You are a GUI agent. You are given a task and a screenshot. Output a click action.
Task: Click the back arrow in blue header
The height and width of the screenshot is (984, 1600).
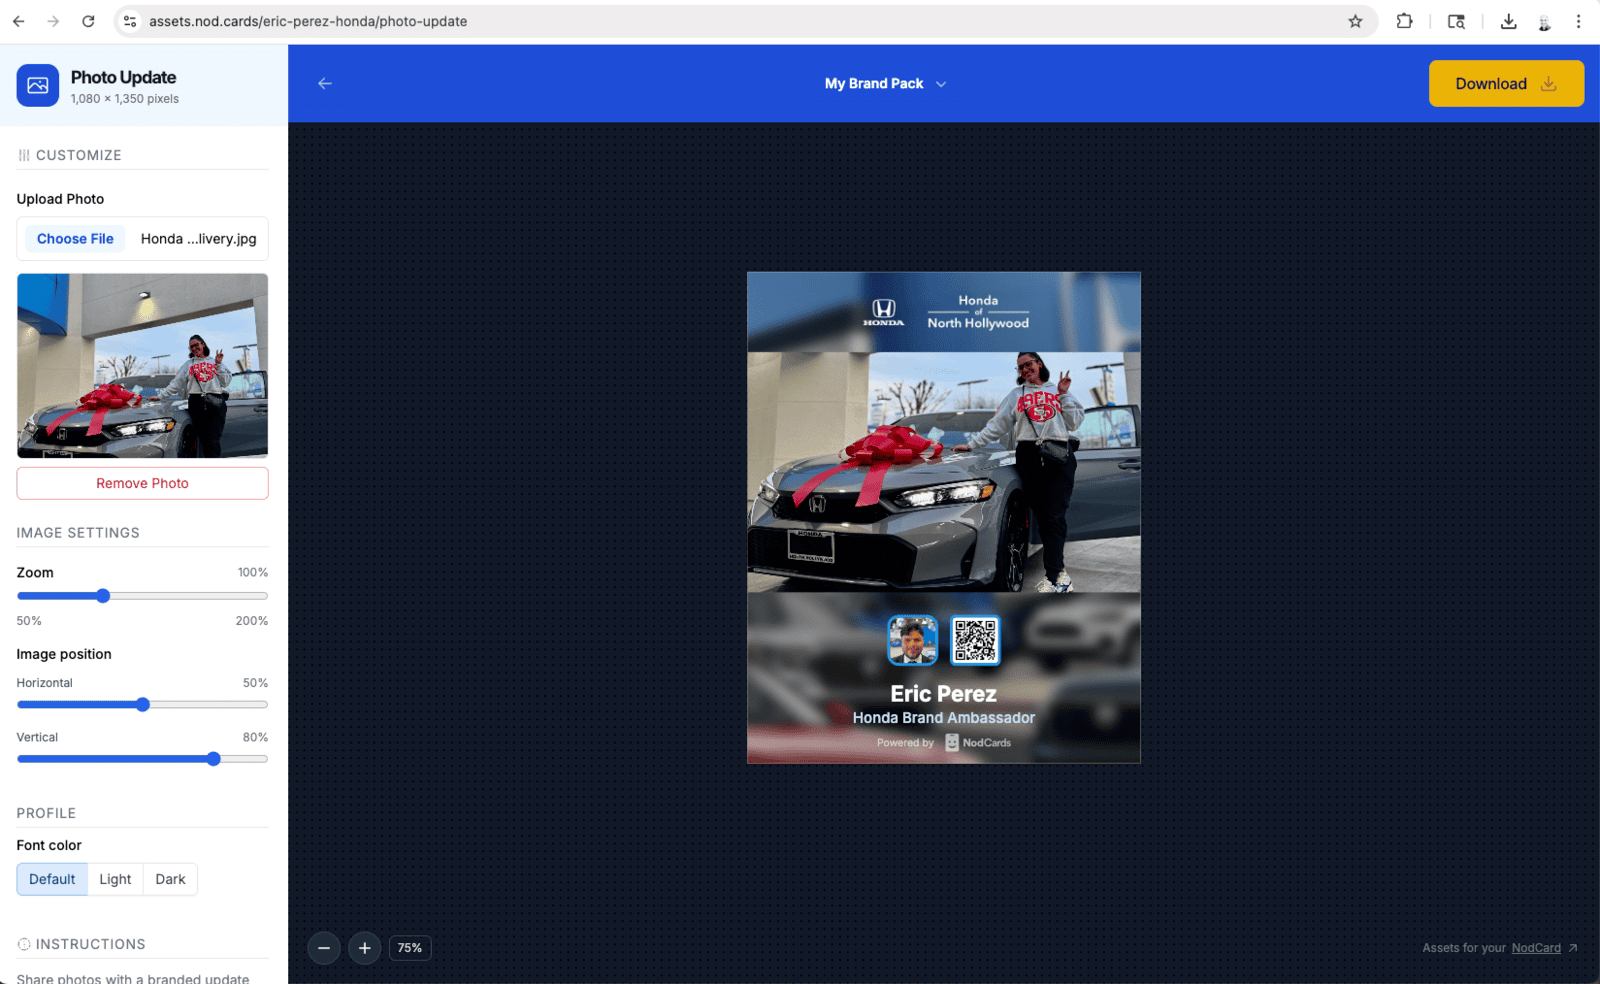point(325,84)
